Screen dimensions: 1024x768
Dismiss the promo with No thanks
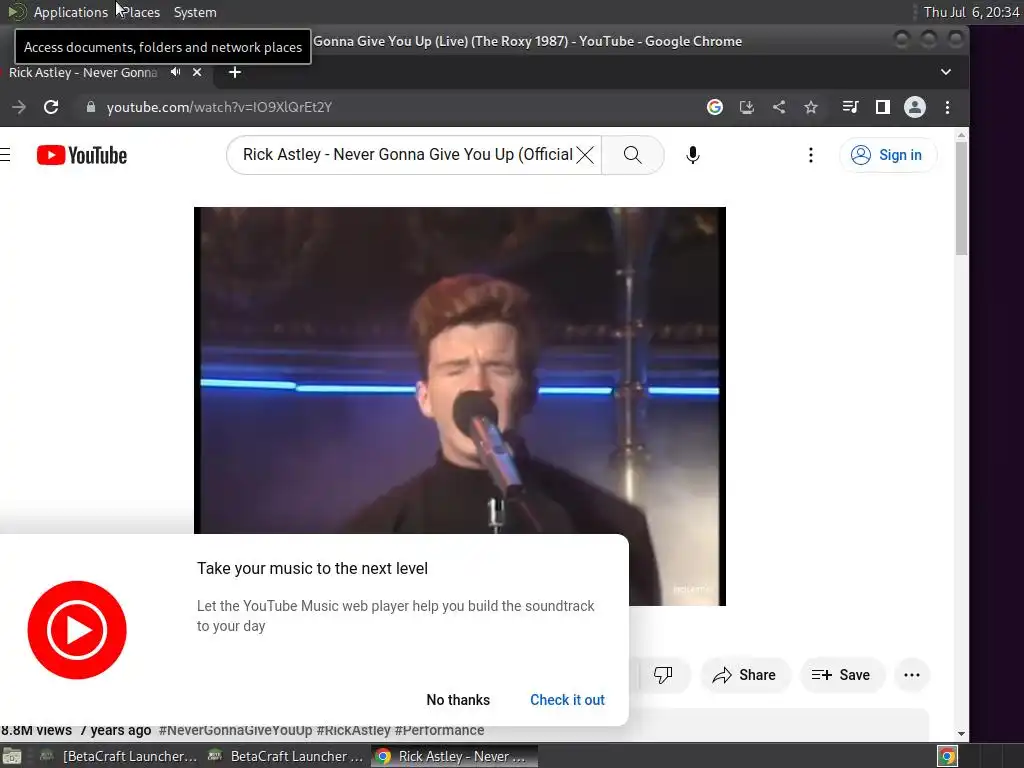coord(458,699)
